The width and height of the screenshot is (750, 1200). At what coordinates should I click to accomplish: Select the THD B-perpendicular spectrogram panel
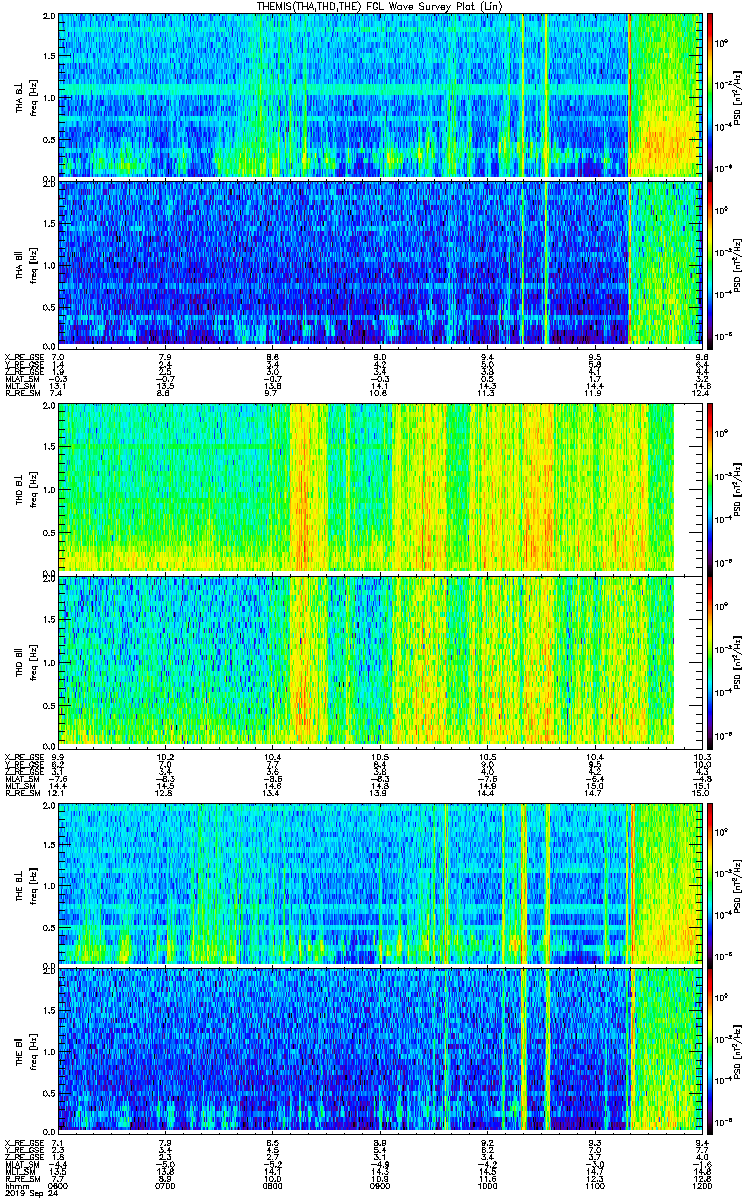(x=380, y=487)
